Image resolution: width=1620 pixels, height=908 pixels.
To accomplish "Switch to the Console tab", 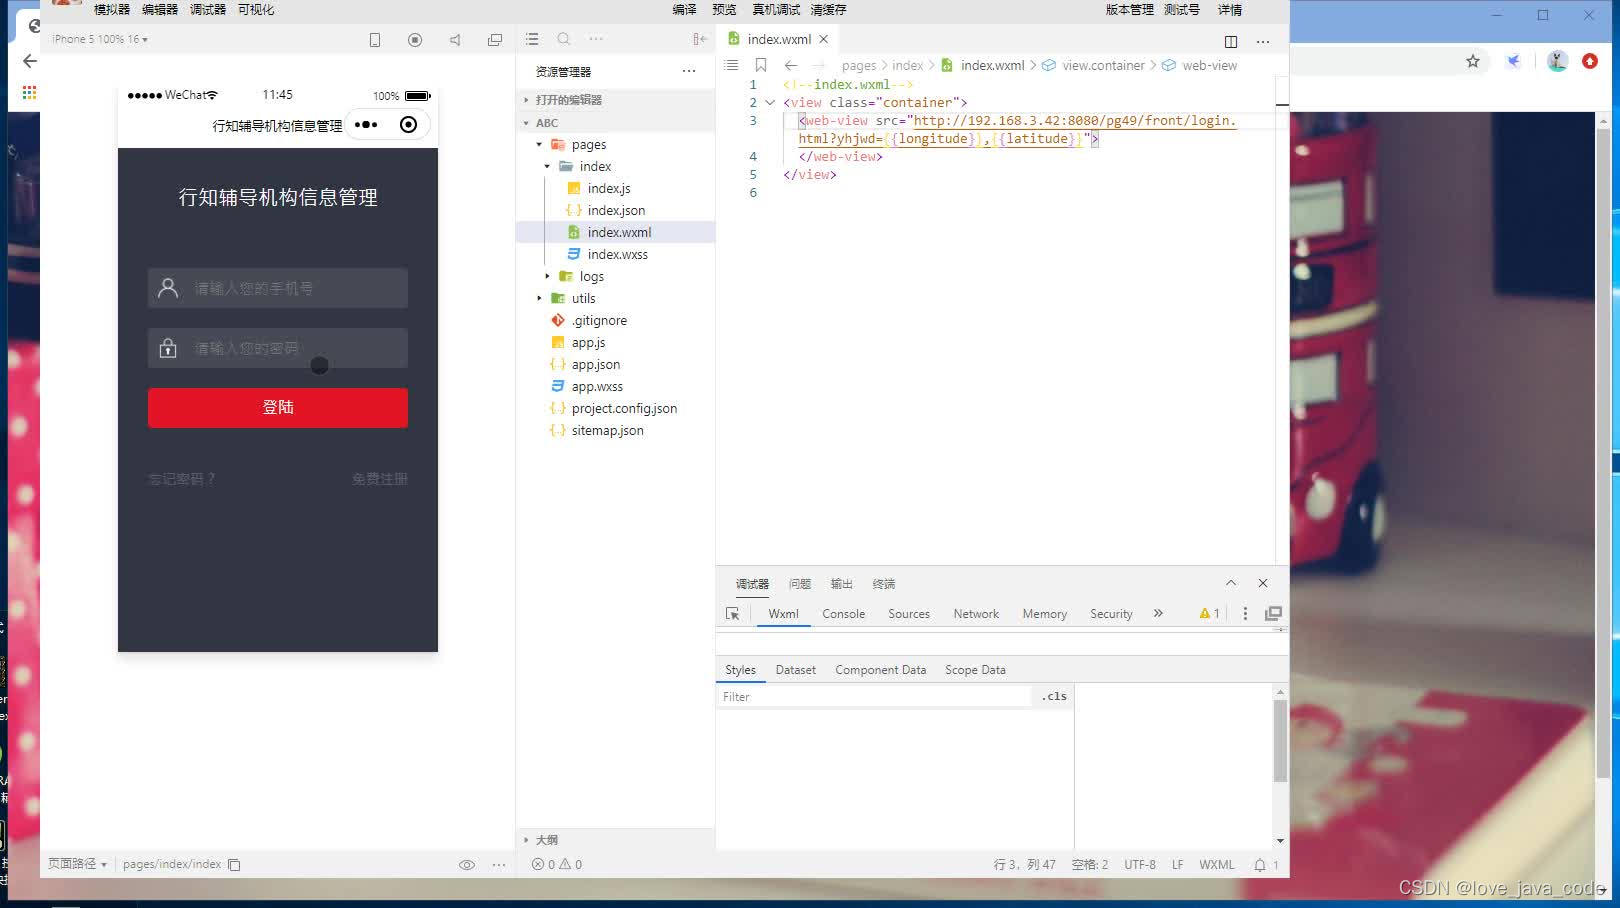I will 843,614.
